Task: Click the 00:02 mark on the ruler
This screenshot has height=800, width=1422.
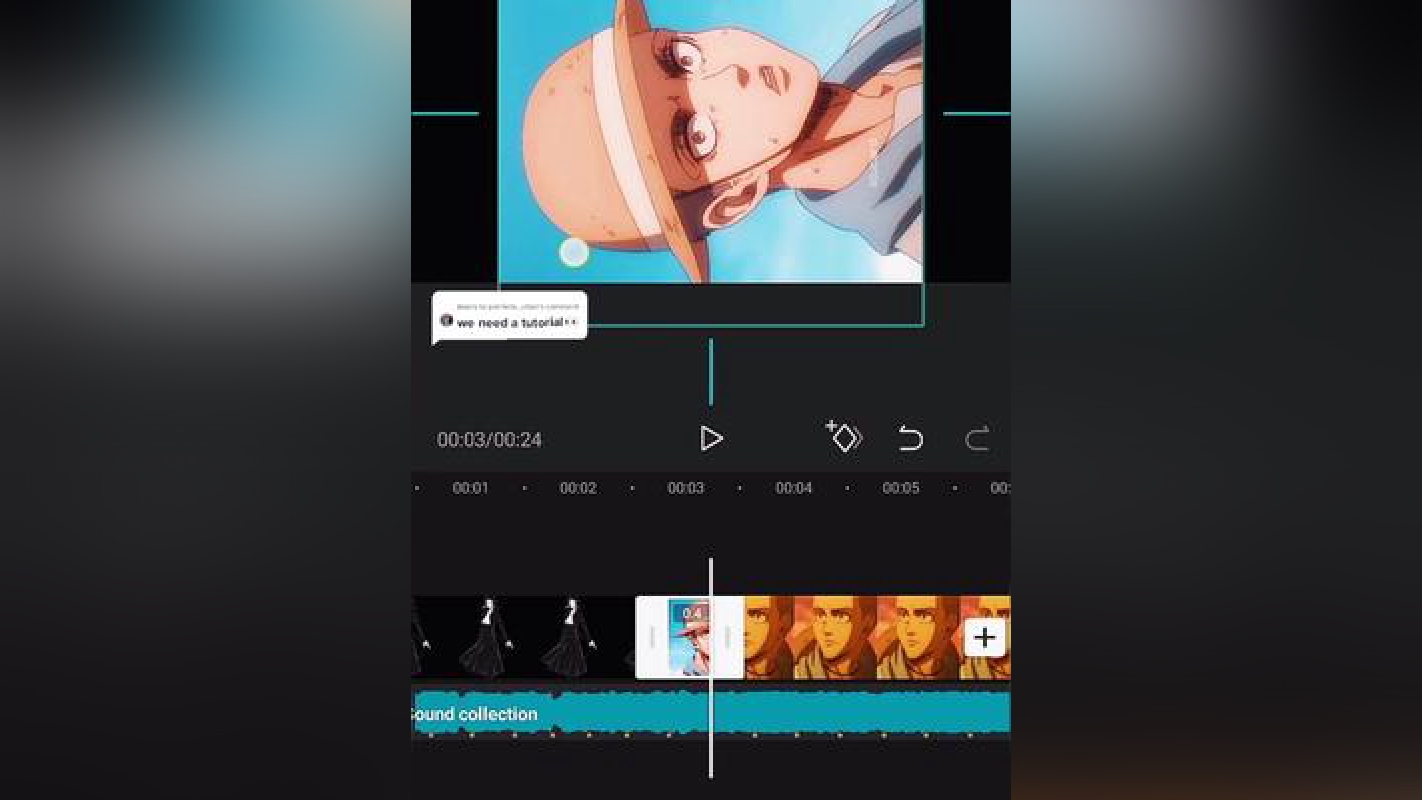Action: [578, 488]
